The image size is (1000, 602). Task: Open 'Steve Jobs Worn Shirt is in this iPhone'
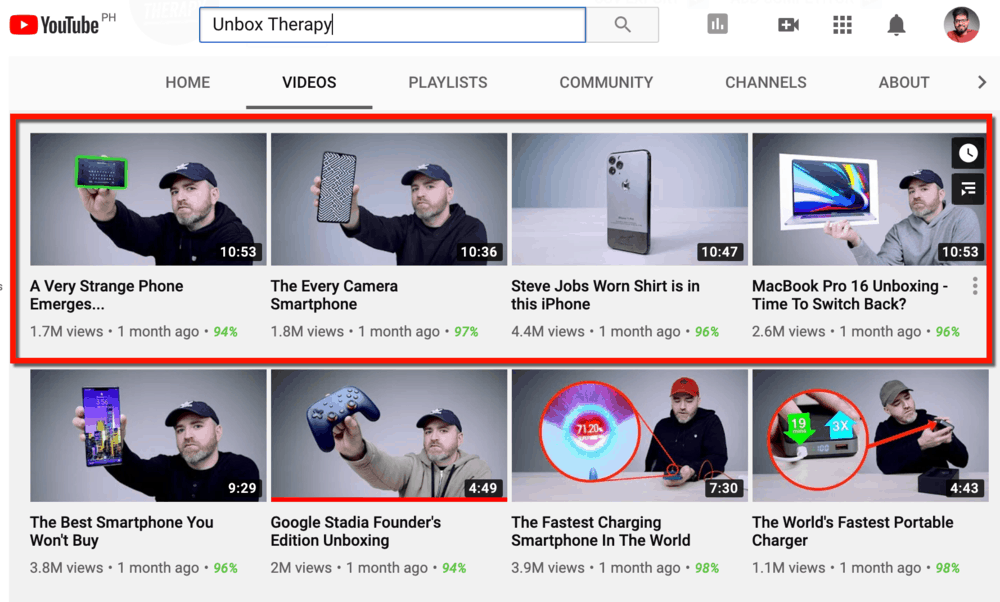605,295
